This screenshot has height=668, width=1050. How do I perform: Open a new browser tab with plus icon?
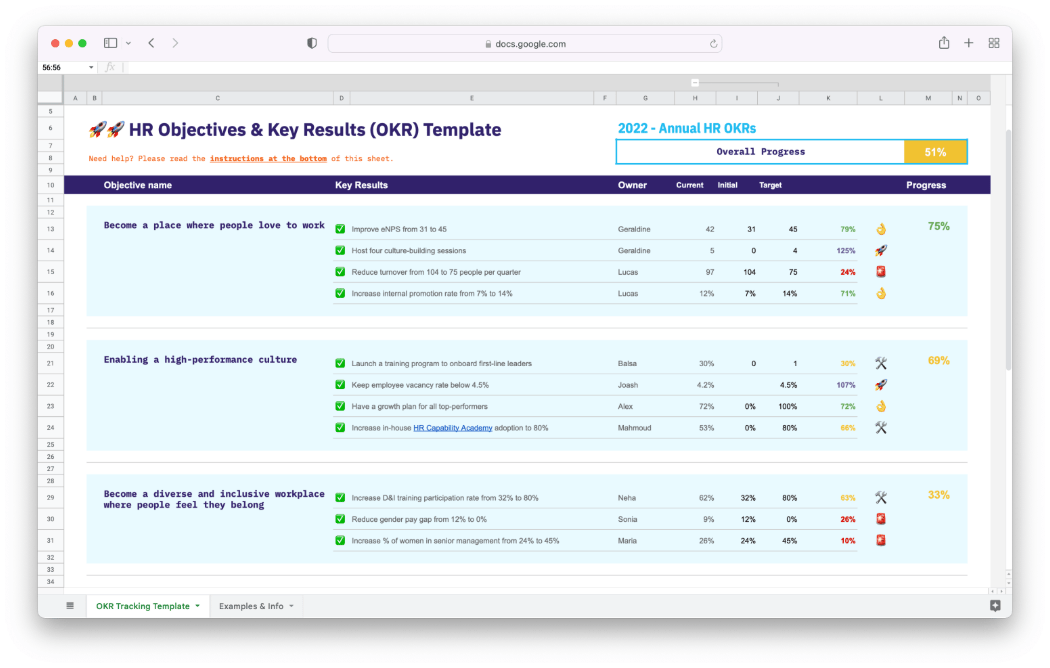point(968,43)
